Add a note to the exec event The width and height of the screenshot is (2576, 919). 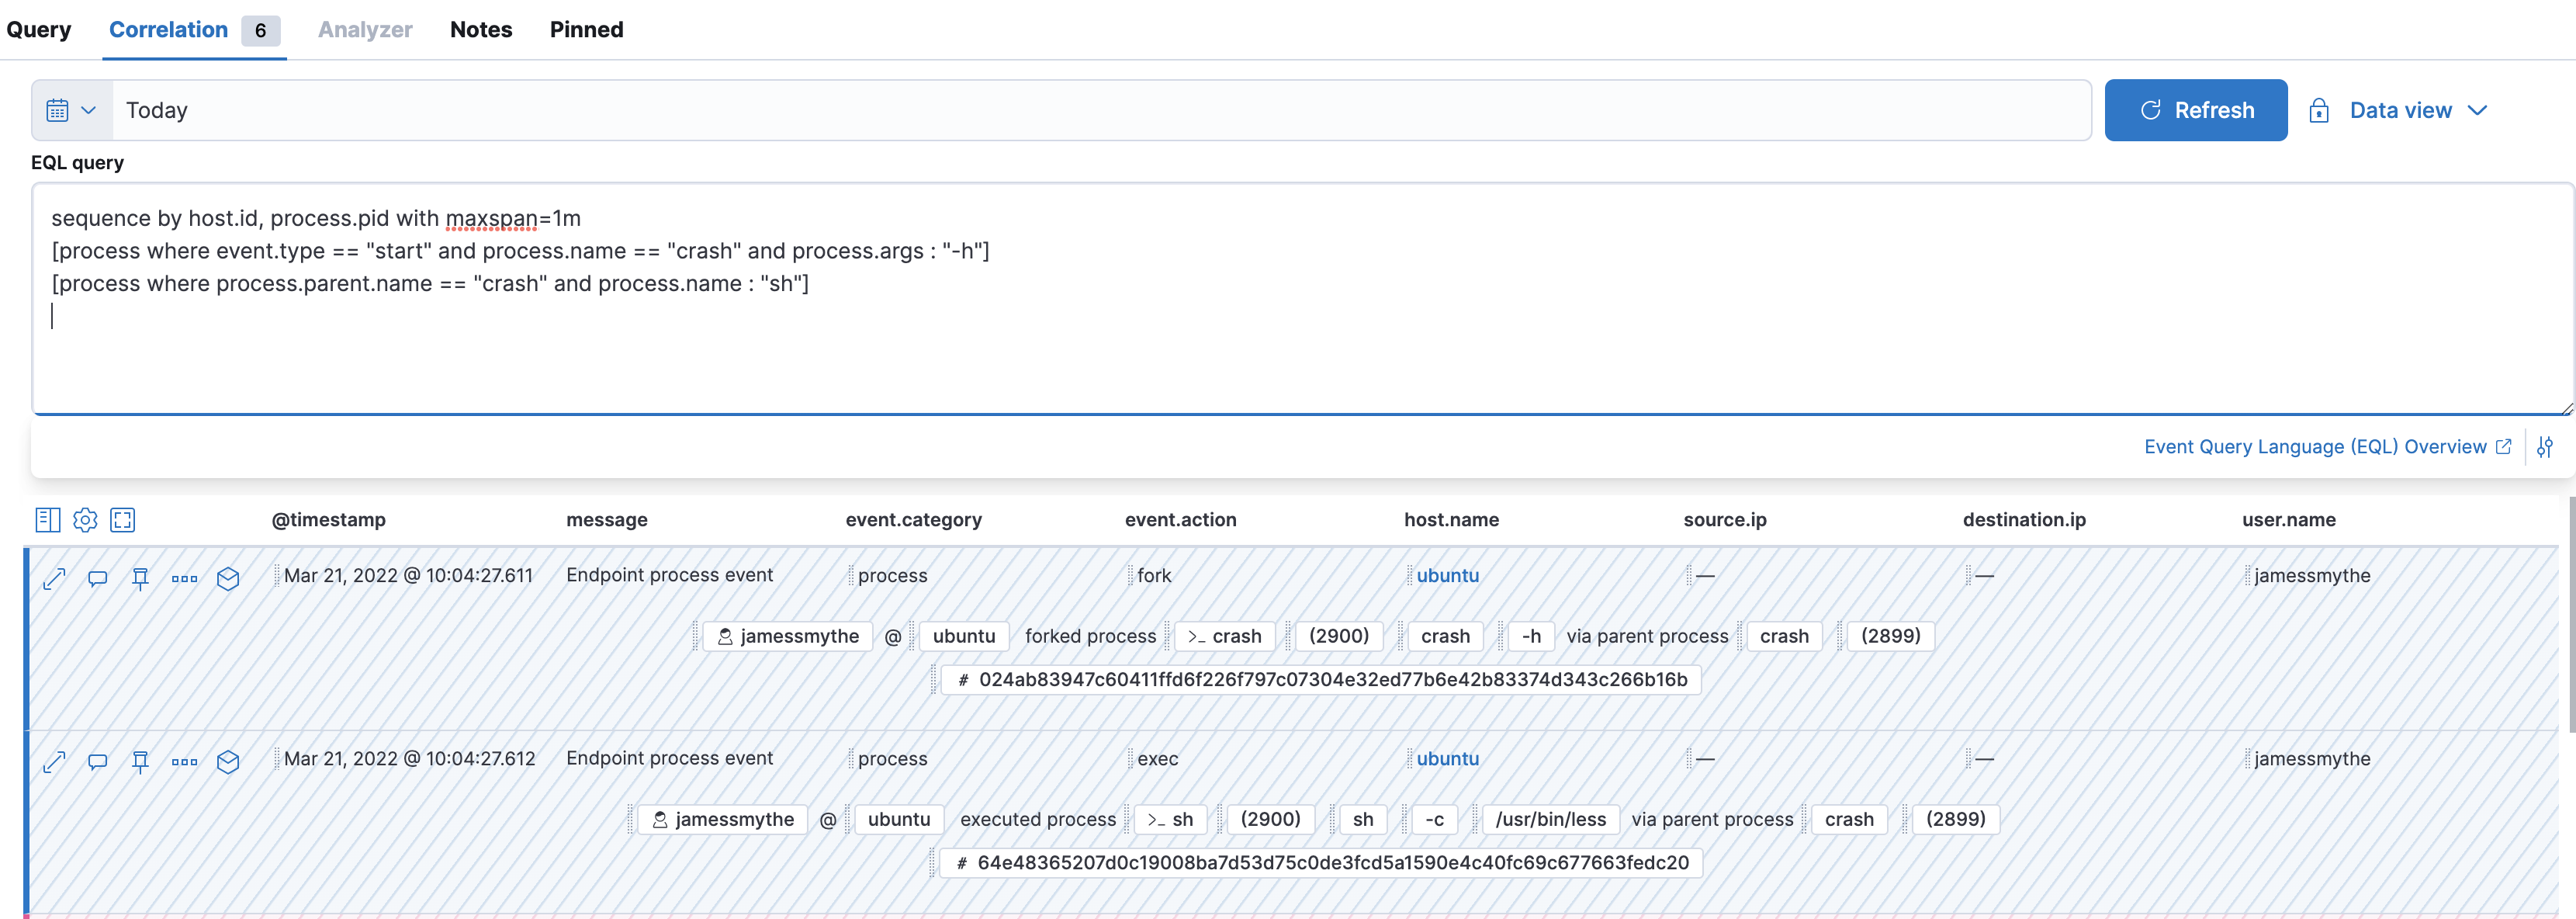pyautogui.click(x=97, y=762)
